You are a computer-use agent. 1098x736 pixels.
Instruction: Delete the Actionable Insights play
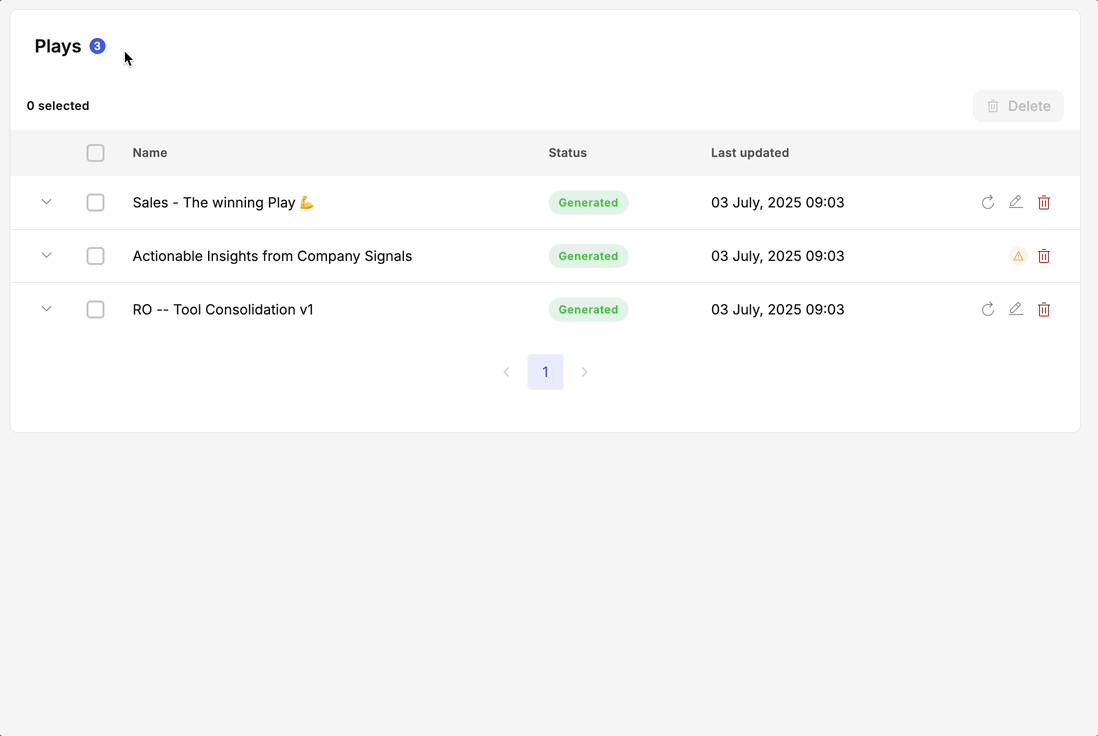(1044, 256)
